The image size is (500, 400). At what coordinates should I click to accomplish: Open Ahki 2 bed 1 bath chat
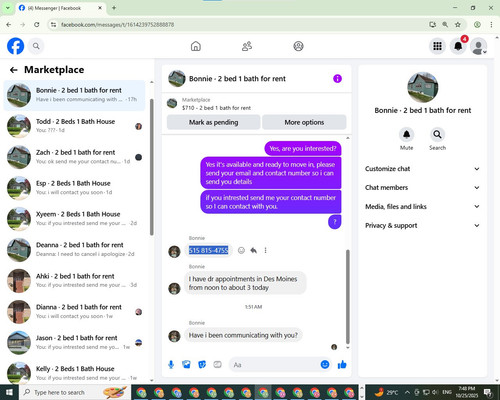(74, 280)
